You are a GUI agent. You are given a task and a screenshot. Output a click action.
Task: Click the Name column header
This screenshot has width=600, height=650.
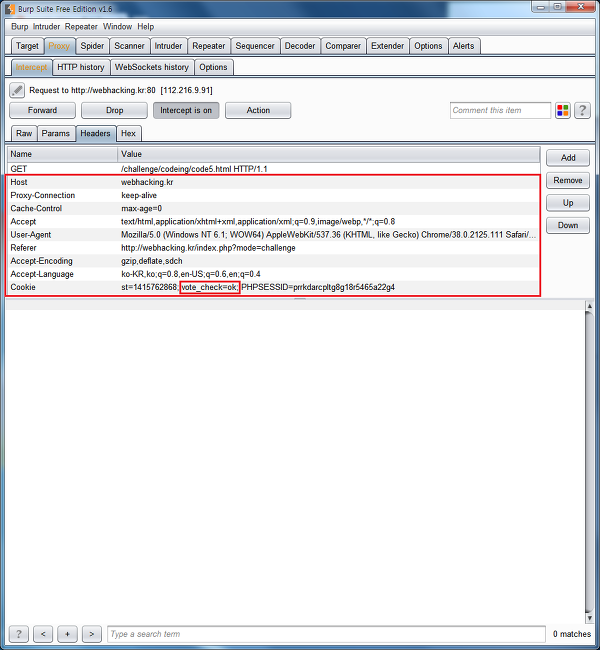pos(63,154)
